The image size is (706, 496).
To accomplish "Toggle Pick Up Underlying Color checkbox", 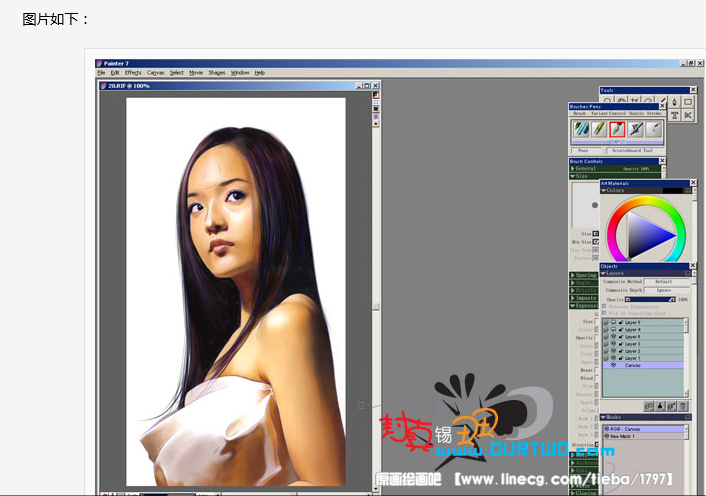I will [x=604, y=313].
